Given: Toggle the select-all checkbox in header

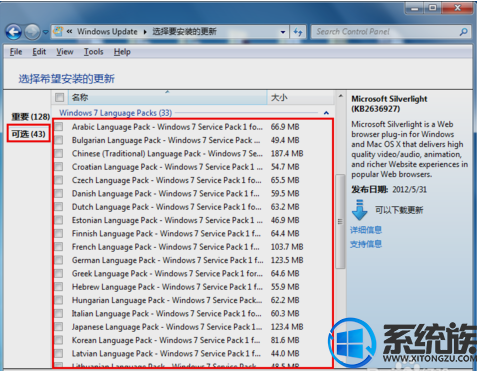Looking at the screenshot, I should pos(60,97).
